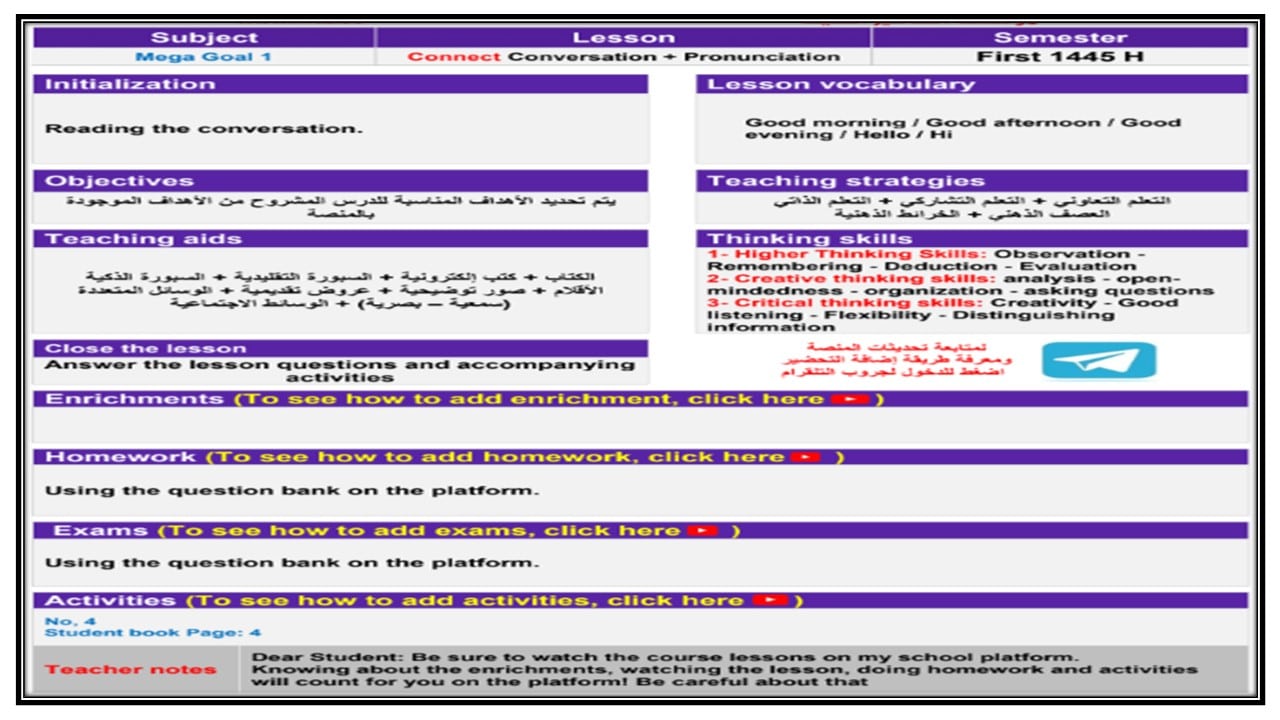Click the 'Objectives' section header

pyautogui.click(x=340, y=181)
